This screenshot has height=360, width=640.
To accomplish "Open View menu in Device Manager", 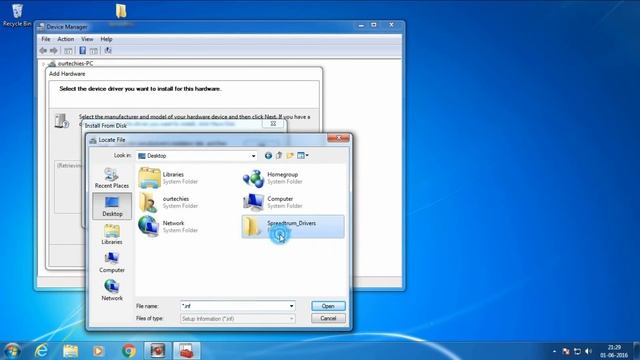I will tap(87, 39).
